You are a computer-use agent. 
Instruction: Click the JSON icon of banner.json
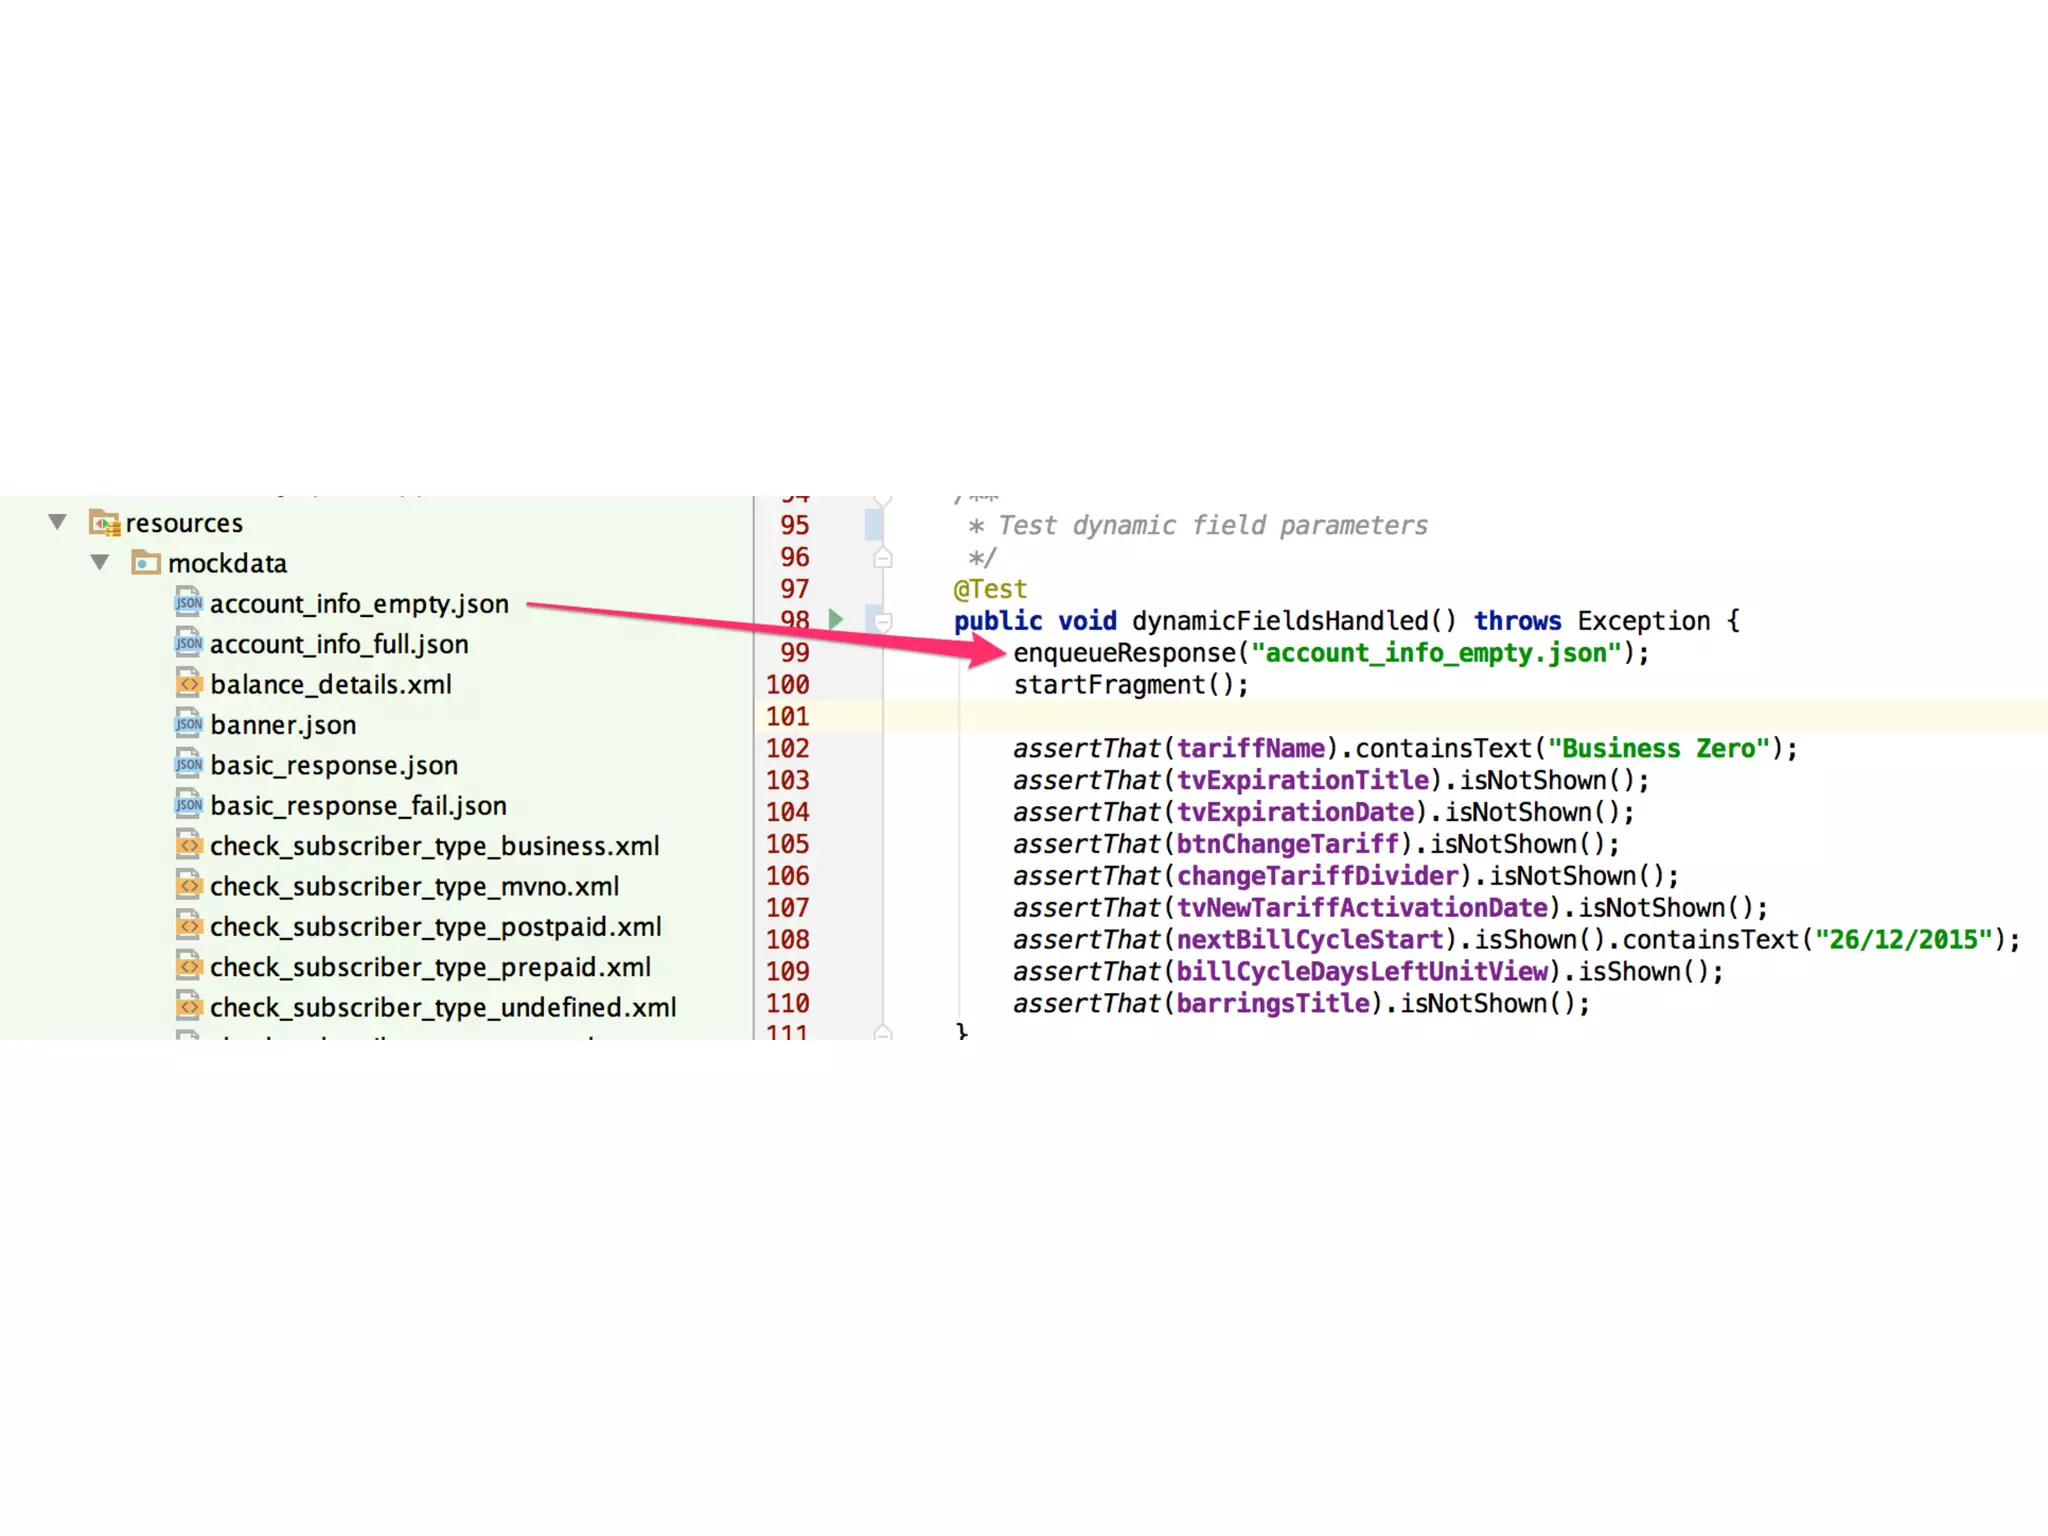point(188,724)
